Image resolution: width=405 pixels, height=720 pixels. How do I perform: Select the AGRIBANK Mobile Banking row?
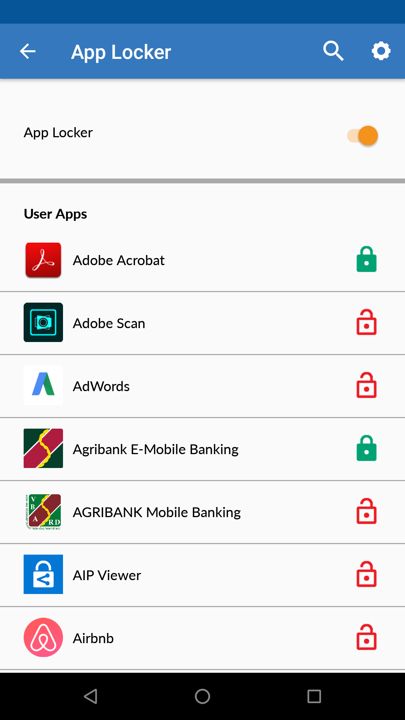point(202,512)
